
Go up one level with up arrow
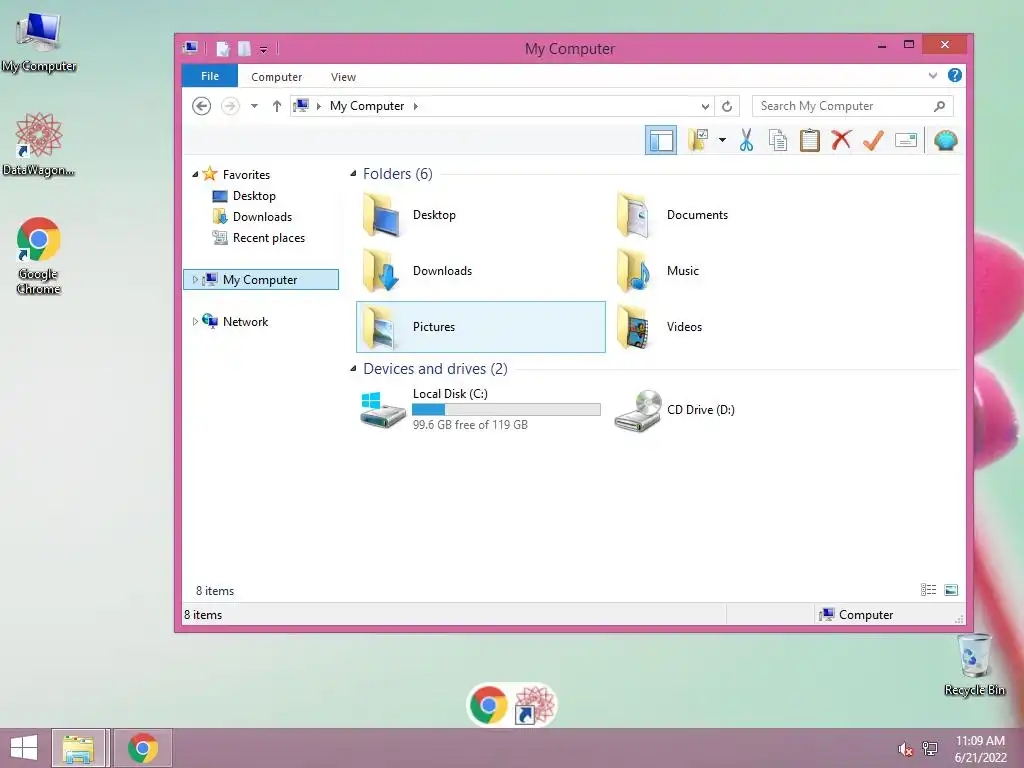(277, 106)
